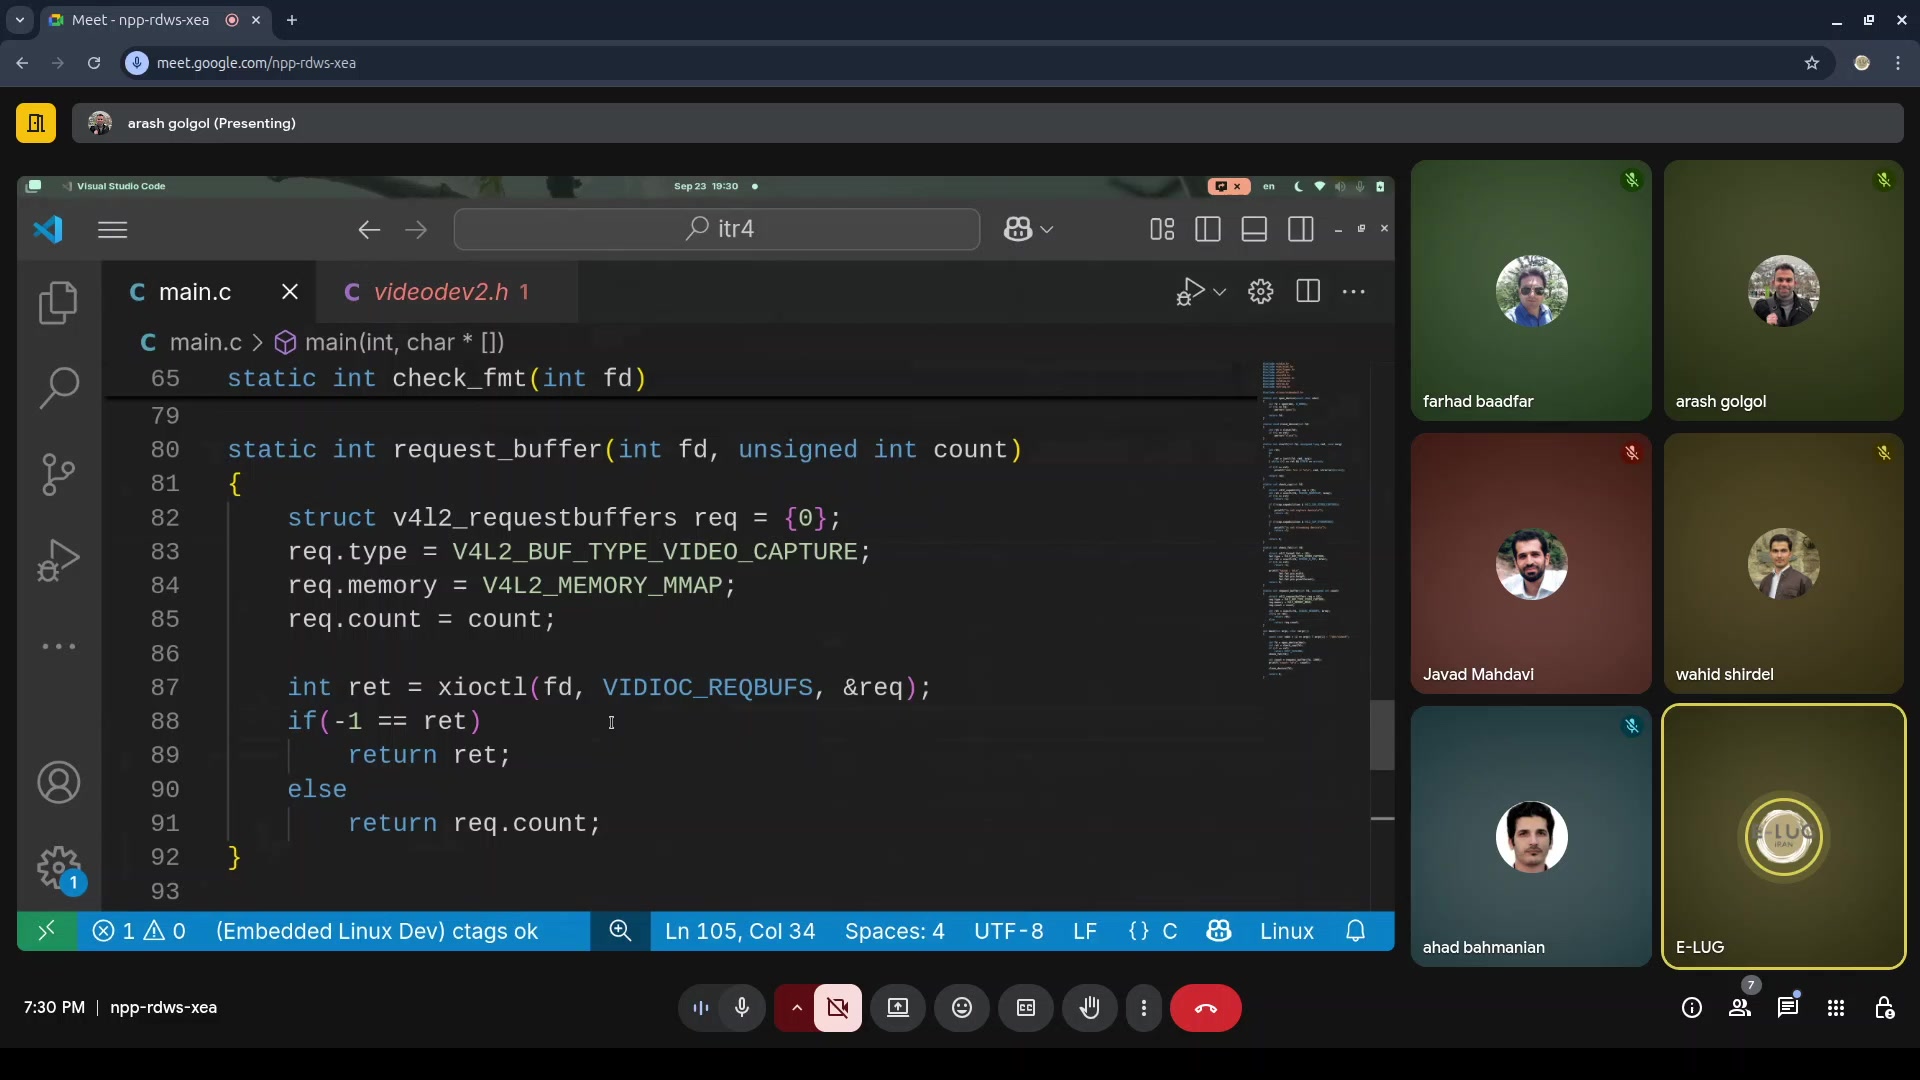Click the E-LUG participant tile
Image resolution: width=1920 pixels, height=1080 pixels.
1783,837
